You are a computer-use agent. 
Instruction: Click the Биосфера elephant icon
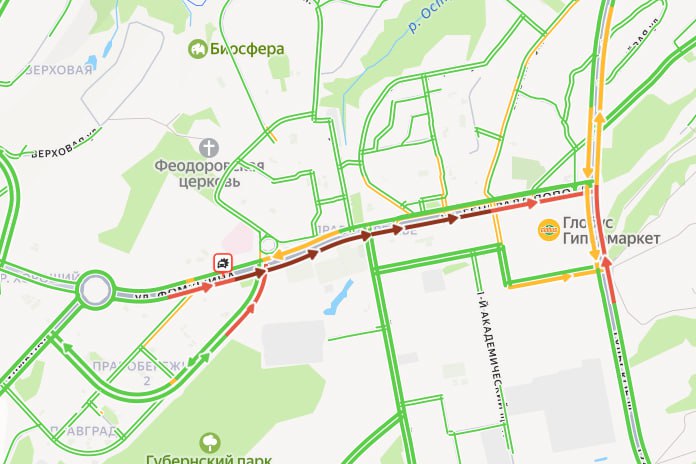pos(198,49)
